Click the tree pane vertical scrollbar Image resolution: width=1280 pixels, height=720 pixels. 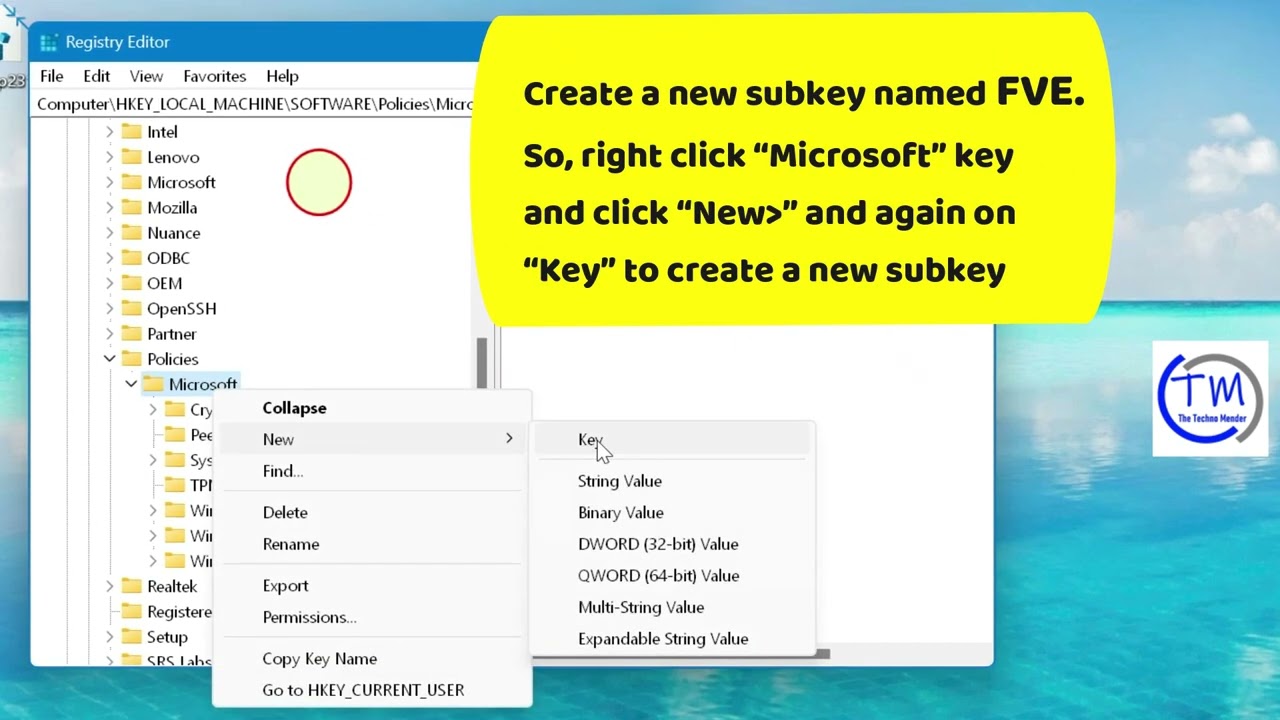[482, 363]
